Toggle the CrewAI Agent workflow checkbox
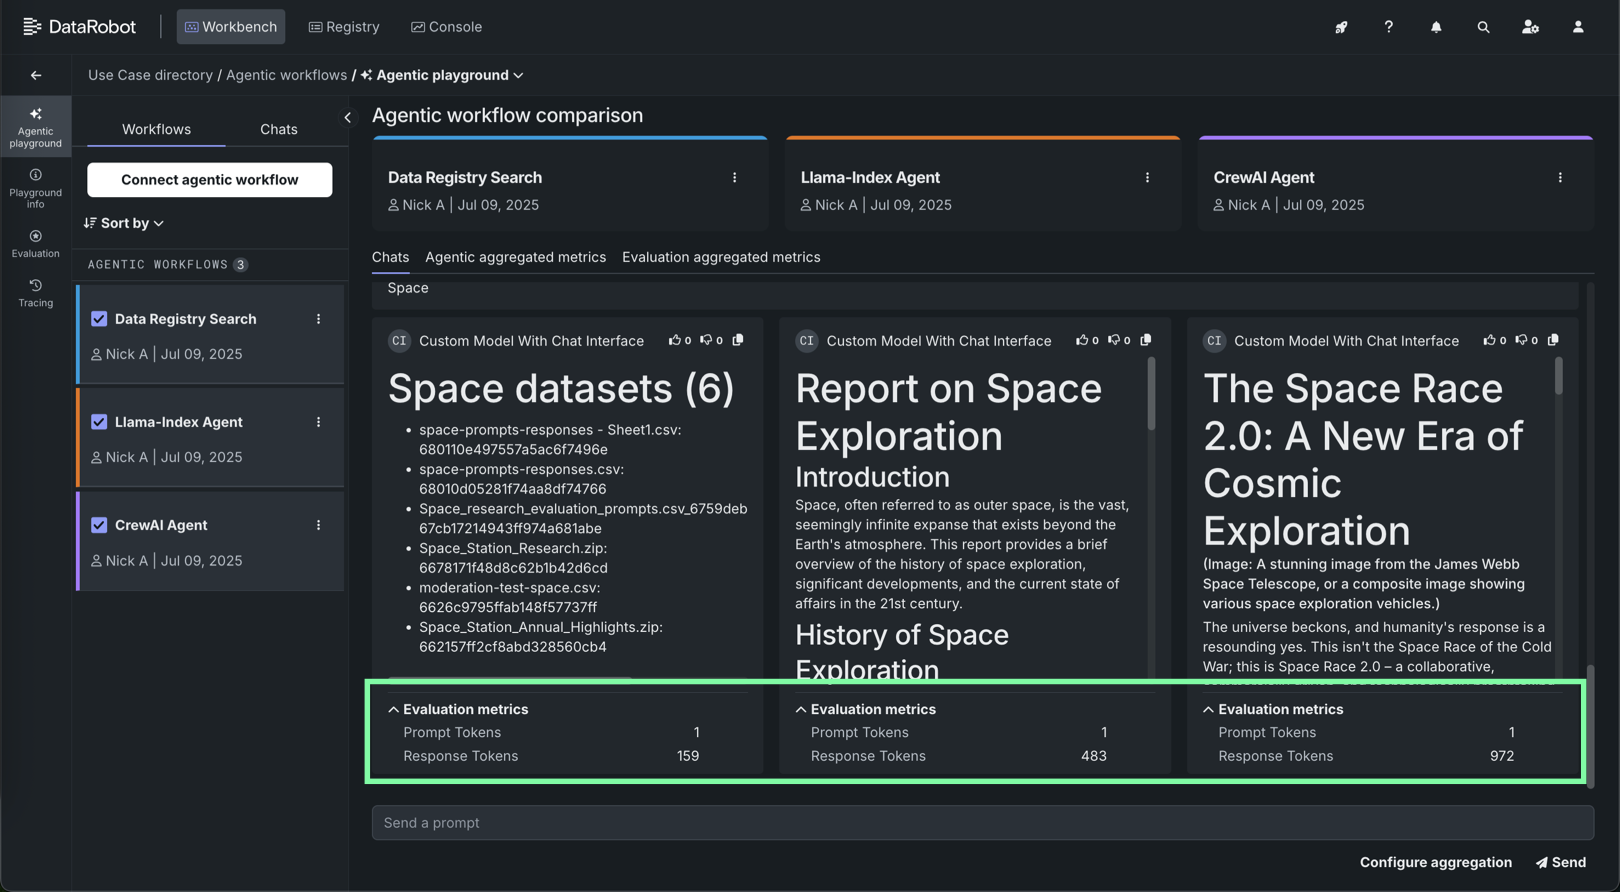The width and height of the screenshot is (1620, 892). (99, 525)
